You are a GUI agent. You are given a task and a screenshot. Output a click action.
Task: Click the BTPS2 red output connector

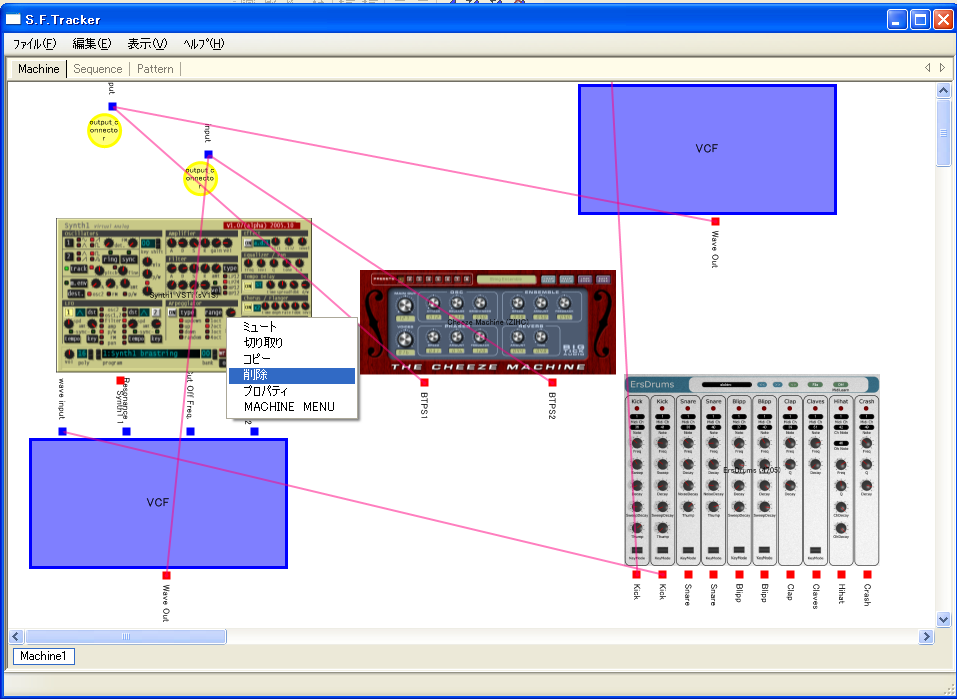552,383
